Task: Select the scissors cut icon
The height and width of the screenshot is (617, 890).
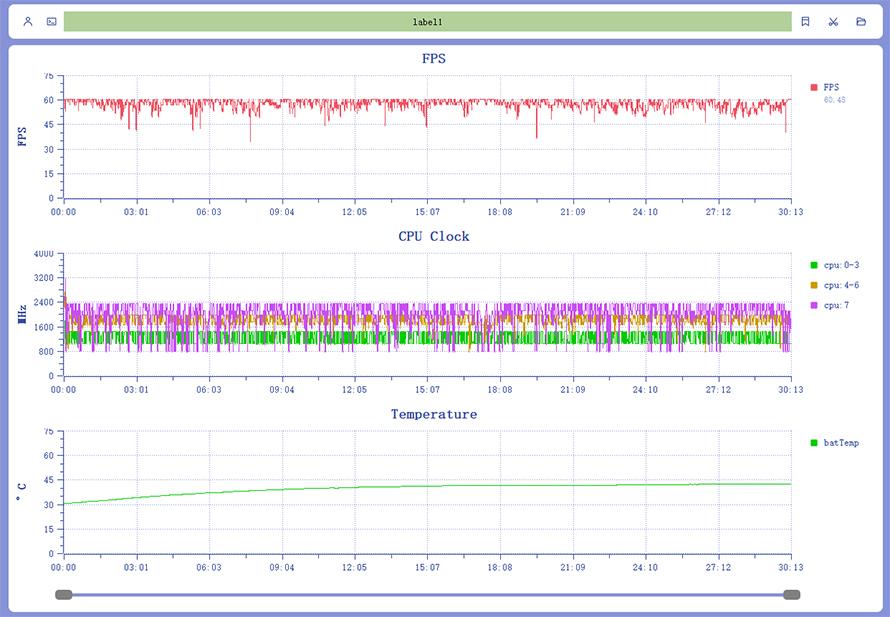Action: tap(832, 21)
